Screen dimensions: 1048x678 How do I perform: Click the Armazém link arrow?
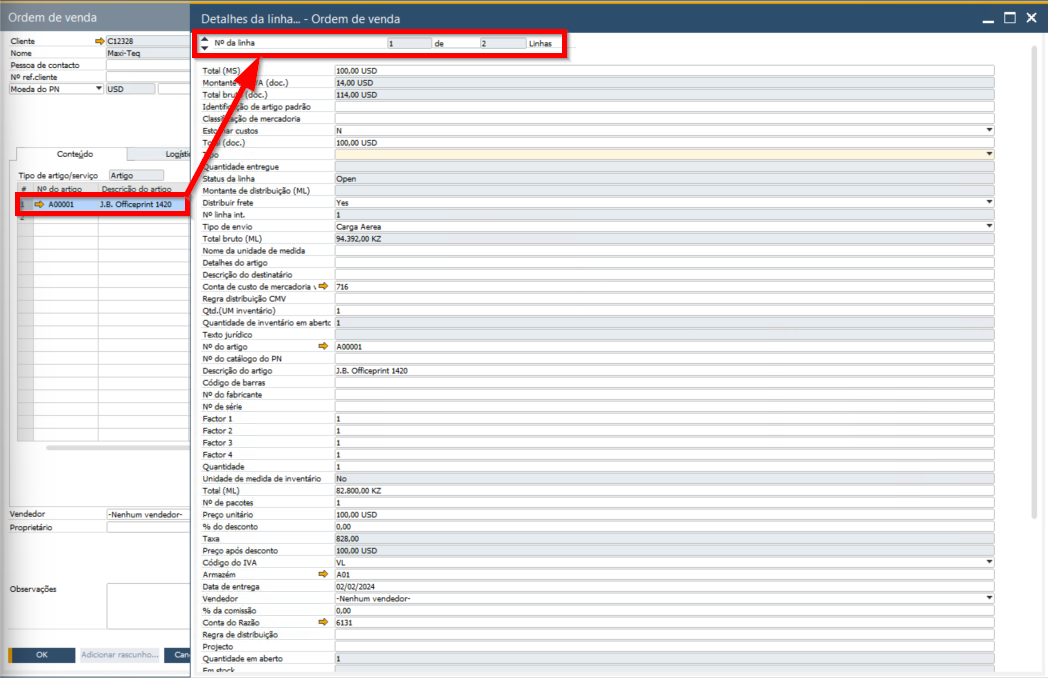(323, 575)
